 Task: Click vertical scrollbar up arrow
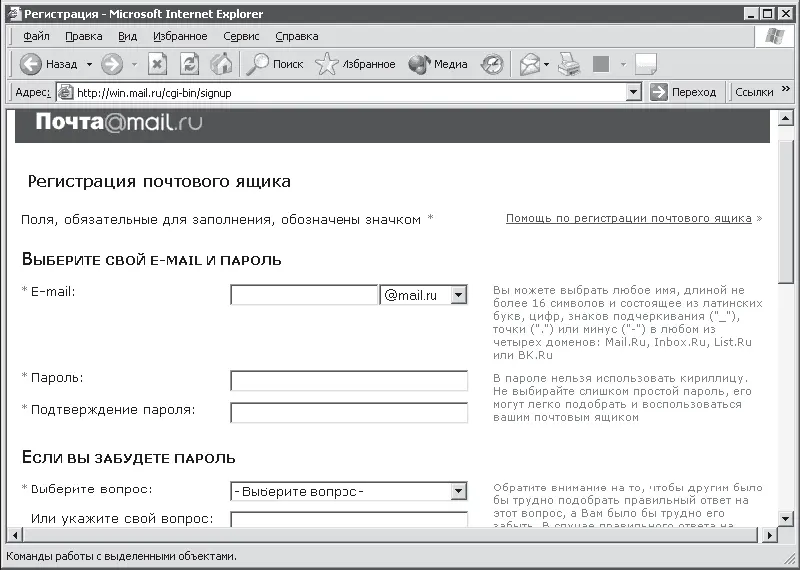tap(785, 119)
